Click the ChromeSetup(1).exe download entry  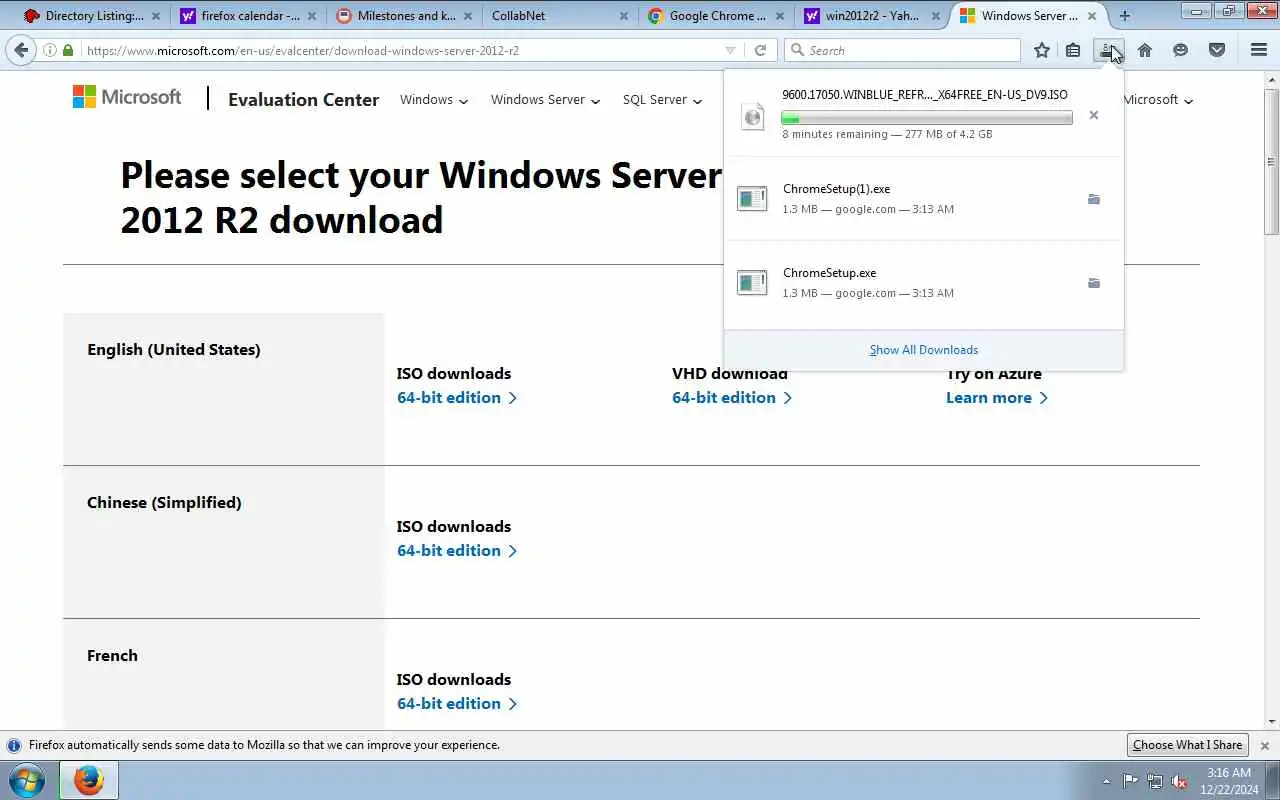tap(924, 199)
